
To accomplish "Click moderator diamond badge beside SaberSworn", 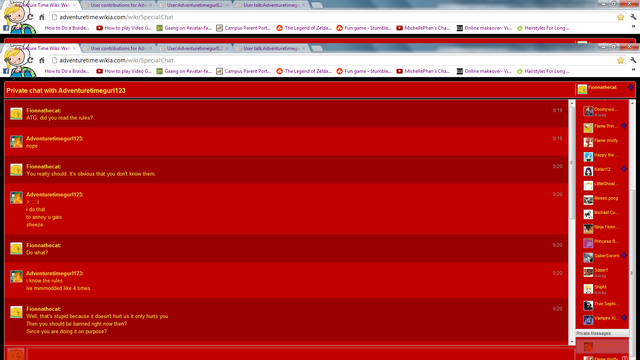I will pyautogui.click(x=624, y=255).
